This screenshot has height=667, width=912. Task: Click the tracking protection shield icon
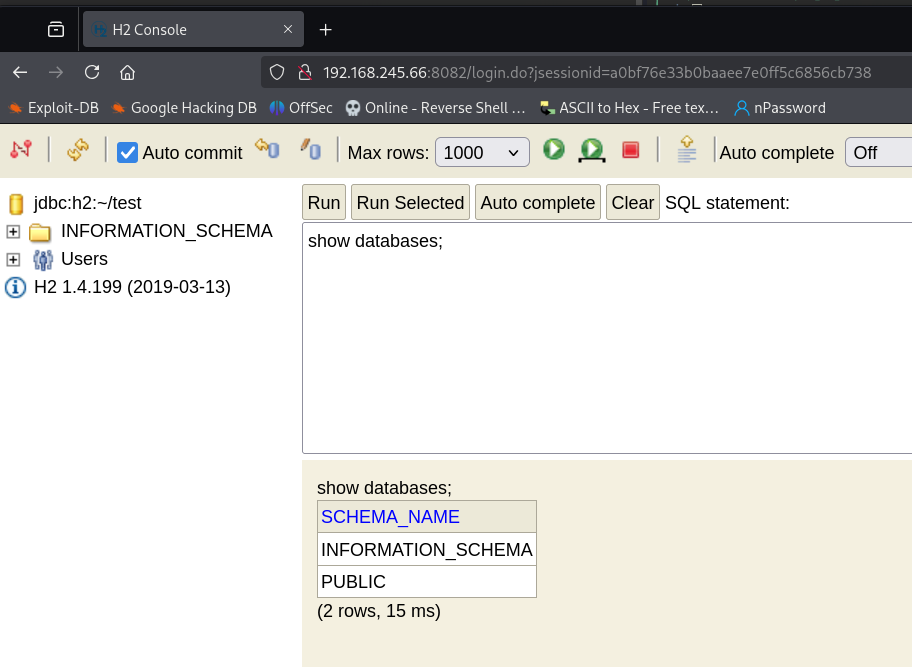[x=277, y=73]
